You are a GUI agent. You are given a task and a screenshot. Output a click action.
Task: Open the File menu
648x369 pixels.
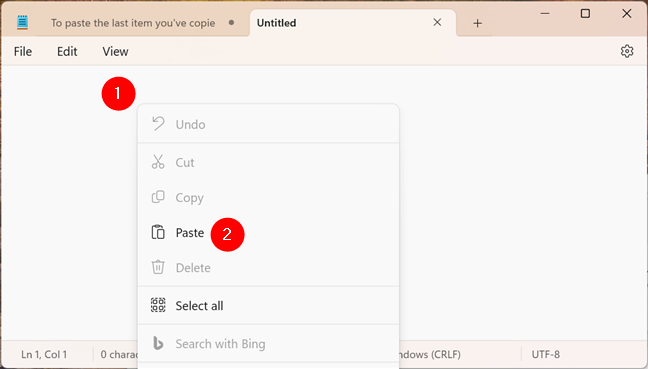(x=23, y=52)
